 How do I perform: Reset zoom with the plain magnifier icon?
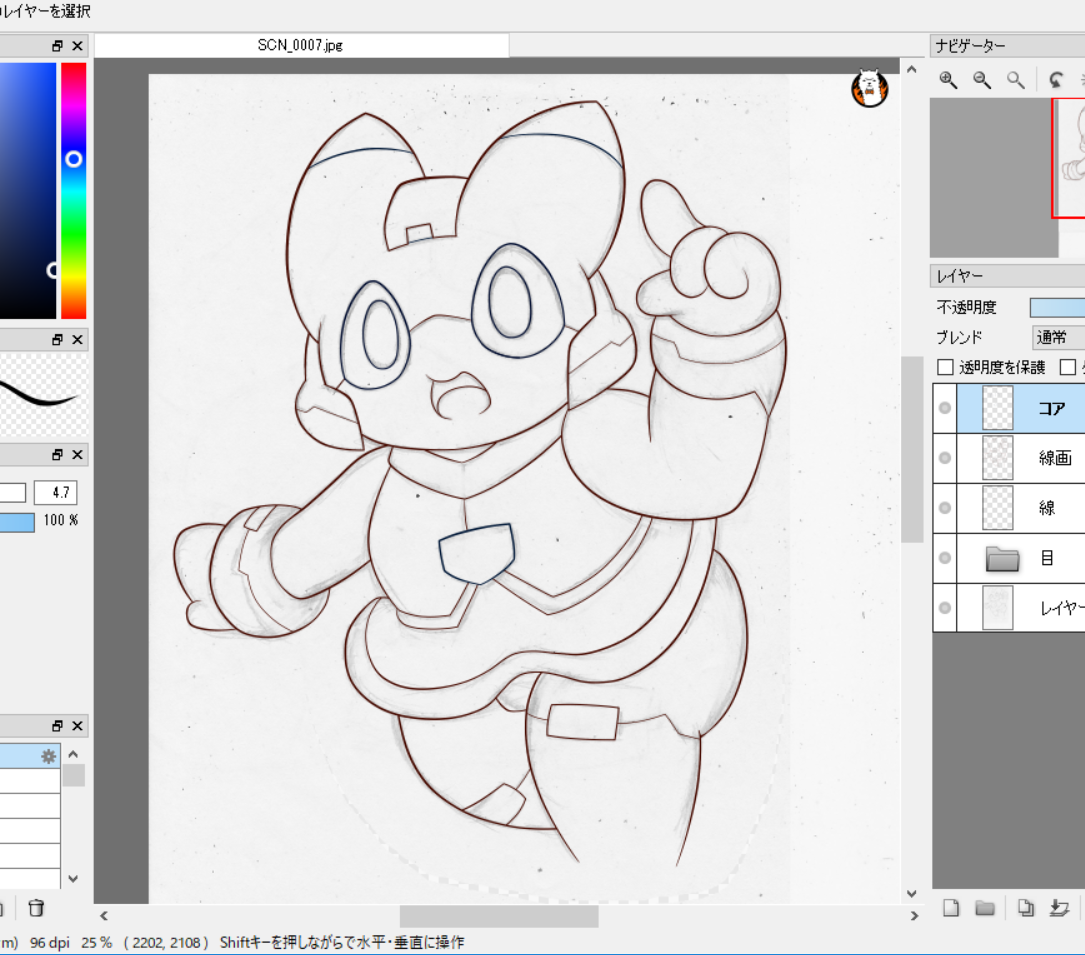click(x=1015, y=80)
